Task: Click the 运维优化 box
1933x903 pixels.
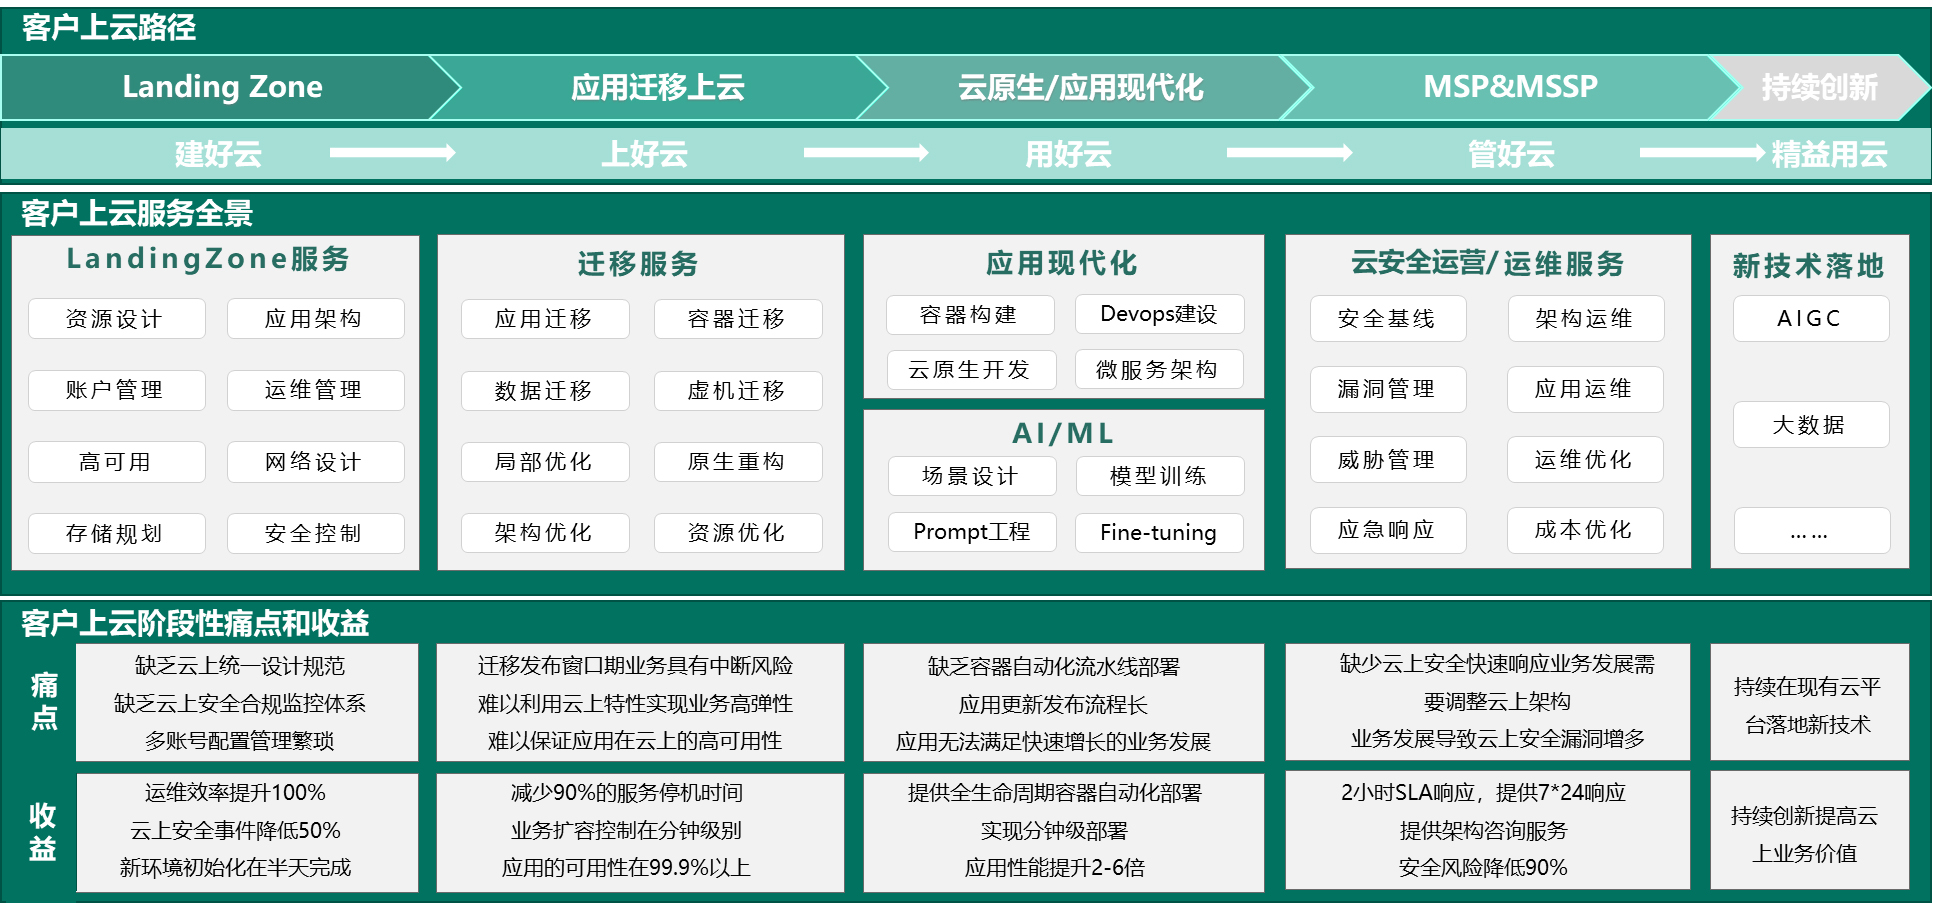Action: 1585,460
